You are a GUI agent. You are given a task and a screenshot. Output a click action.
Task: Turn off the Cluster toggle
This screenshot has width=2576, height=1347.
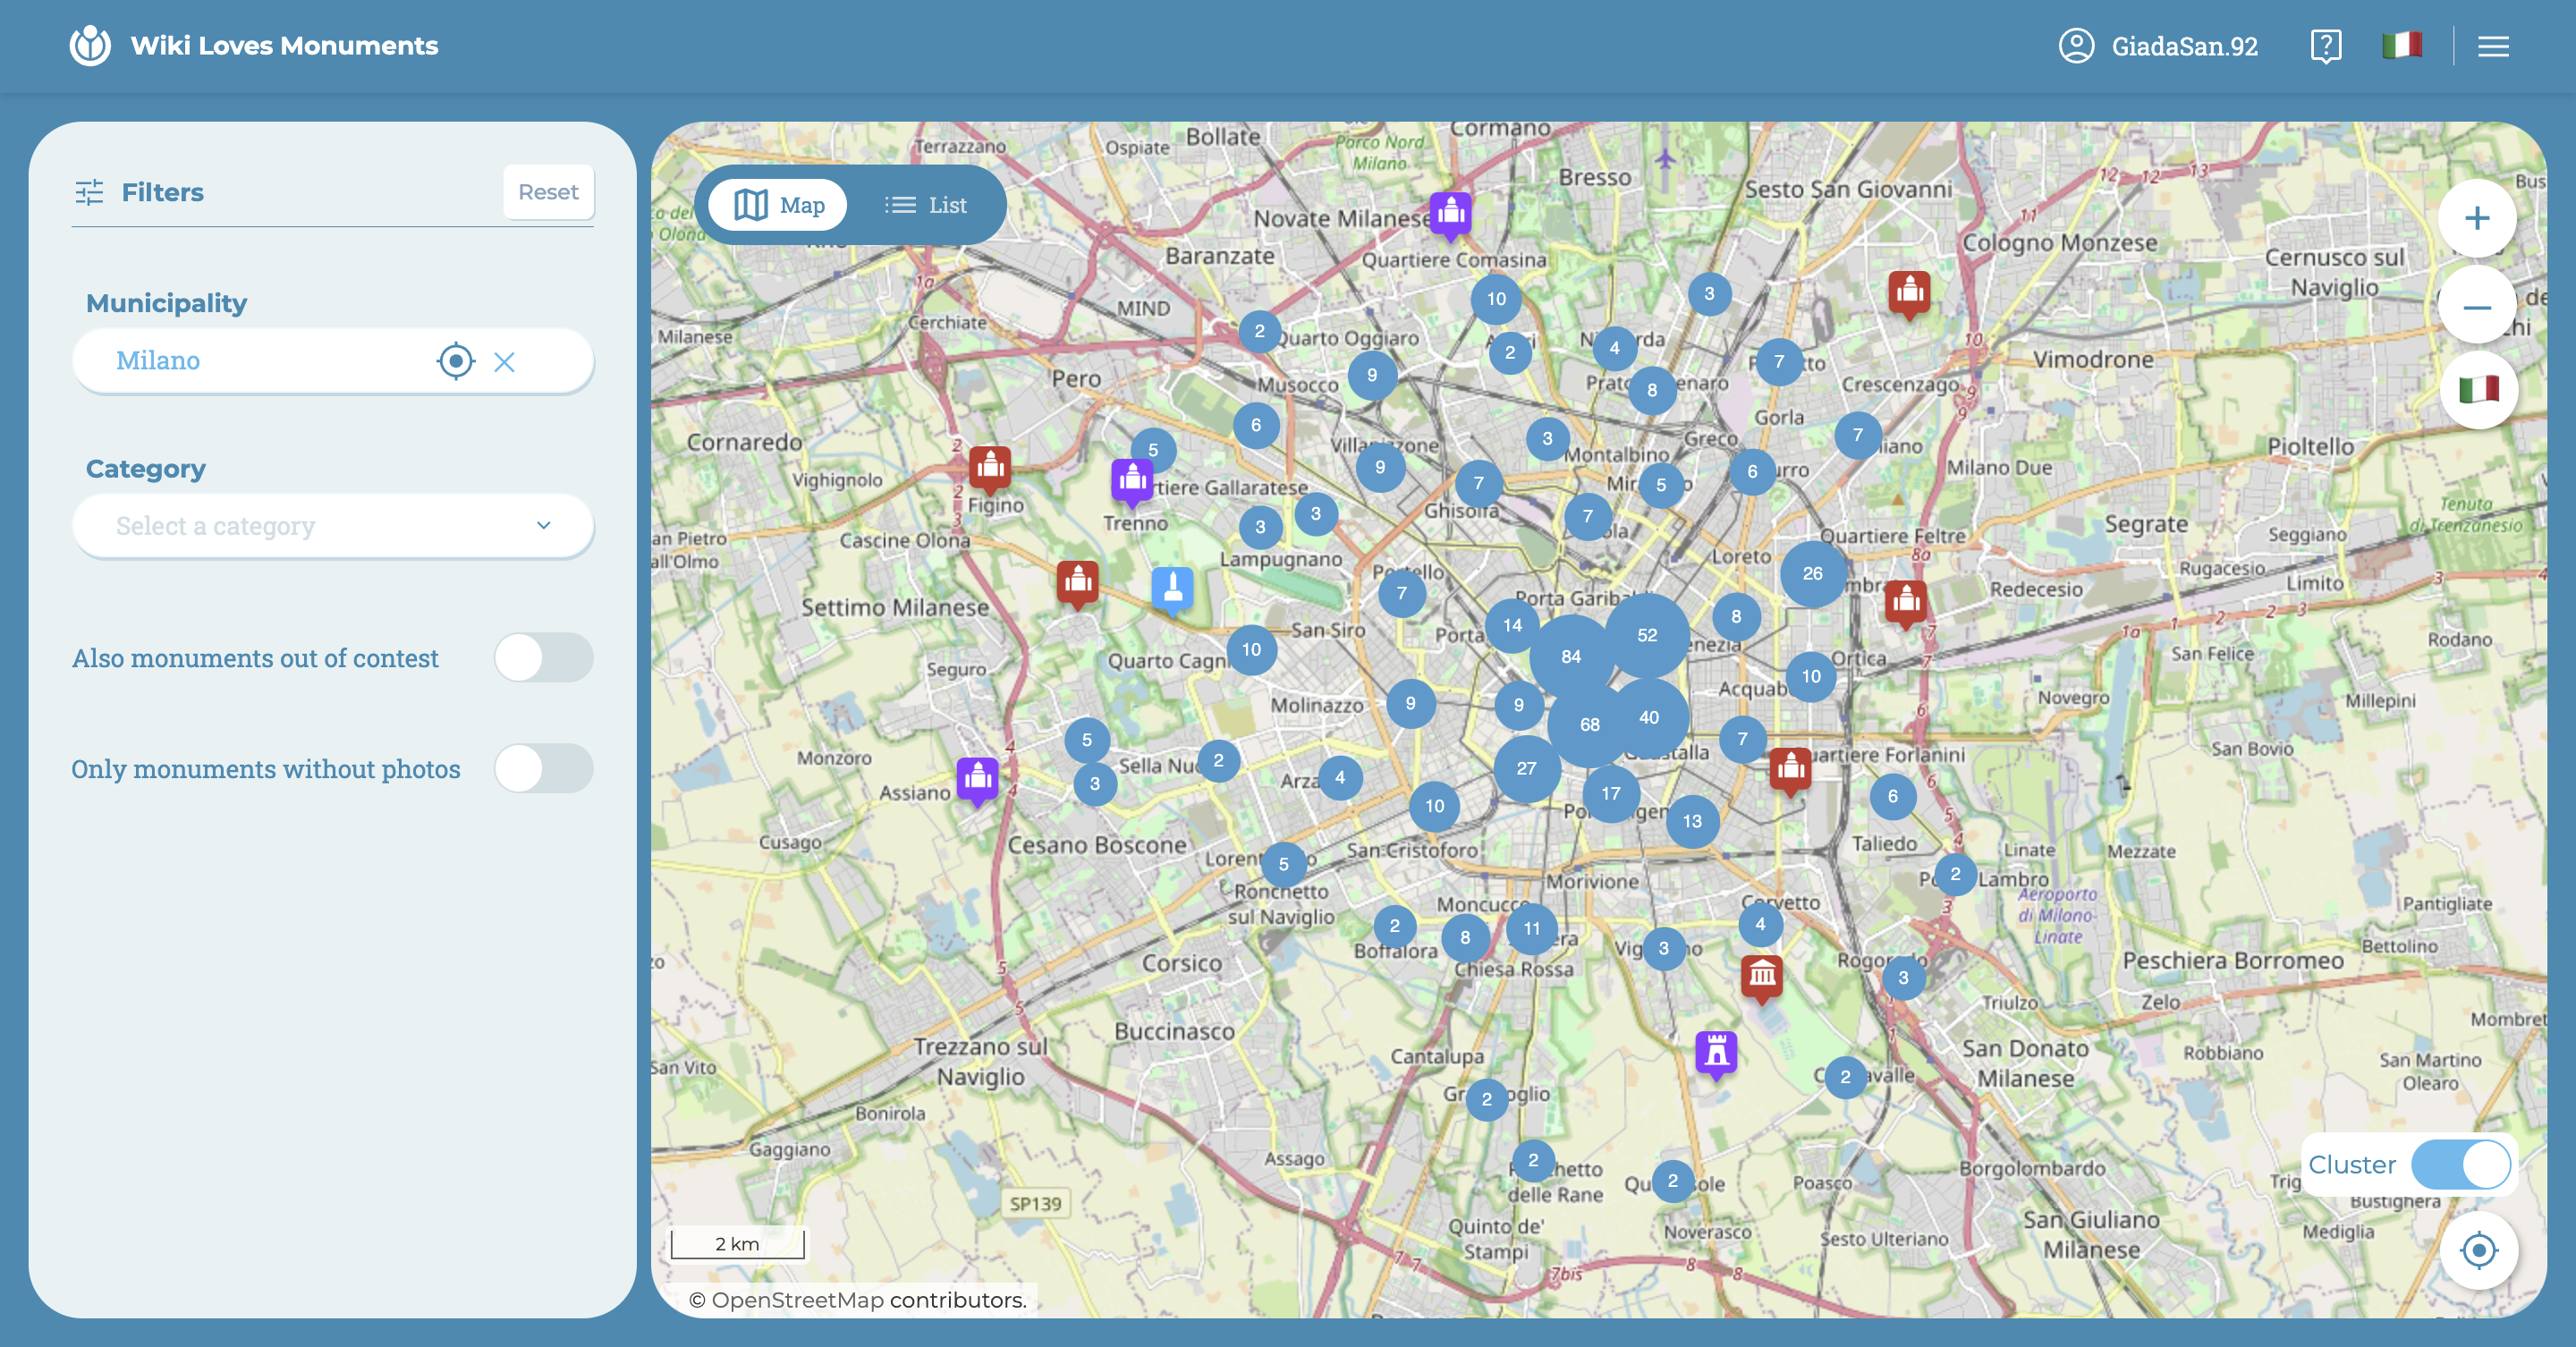click(2459, 1165)
